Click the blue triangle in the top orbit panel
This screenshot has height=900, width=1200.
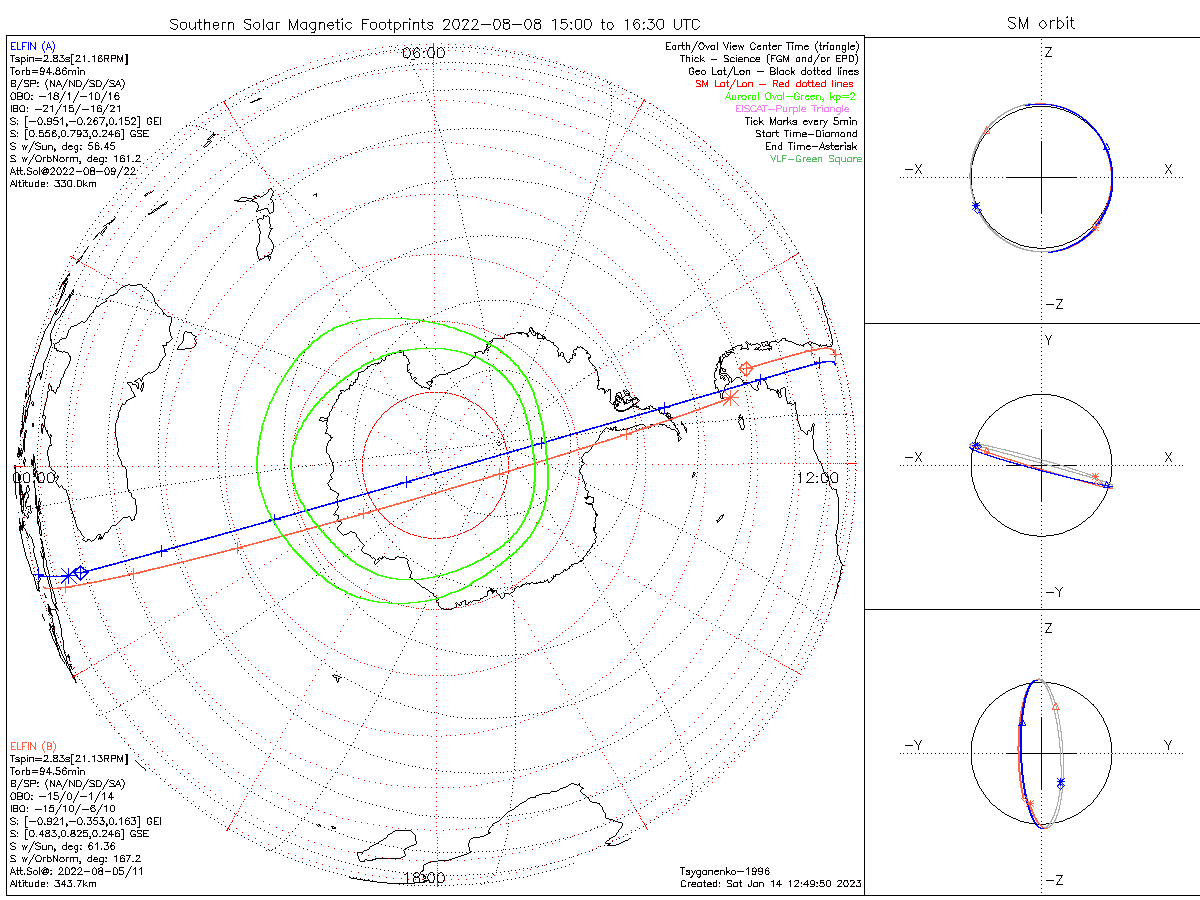coord(1106,148)
